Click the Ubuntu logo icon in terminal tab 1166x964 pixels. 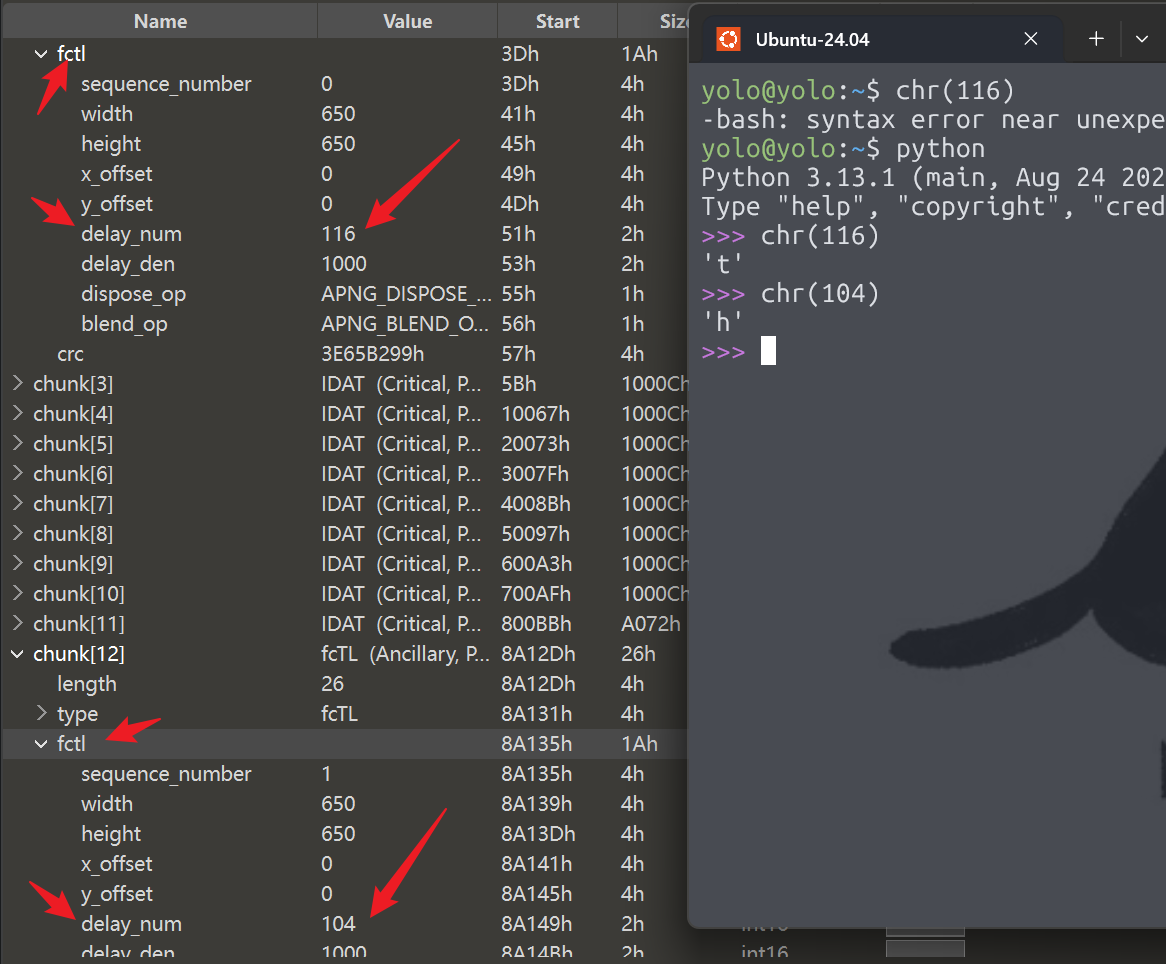point(728,40)
